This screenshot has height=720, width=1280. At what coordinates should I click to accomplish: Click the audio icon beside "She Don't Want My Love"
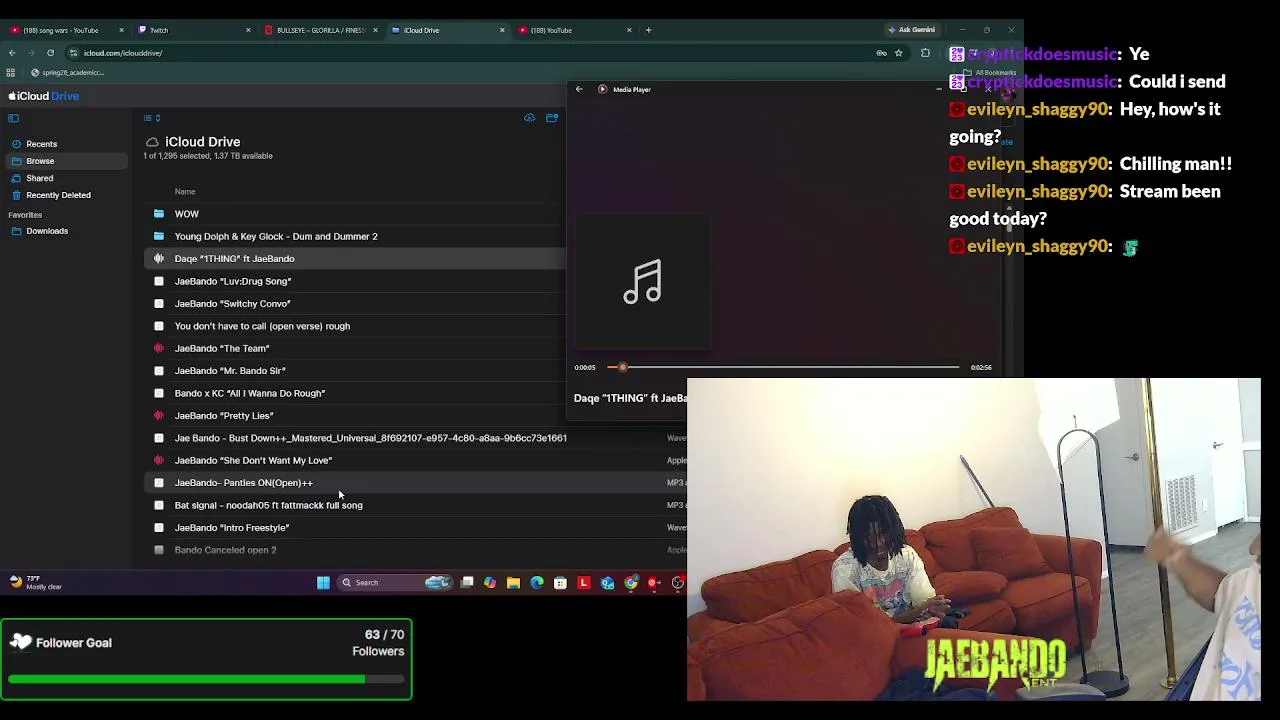click(159, 460)
